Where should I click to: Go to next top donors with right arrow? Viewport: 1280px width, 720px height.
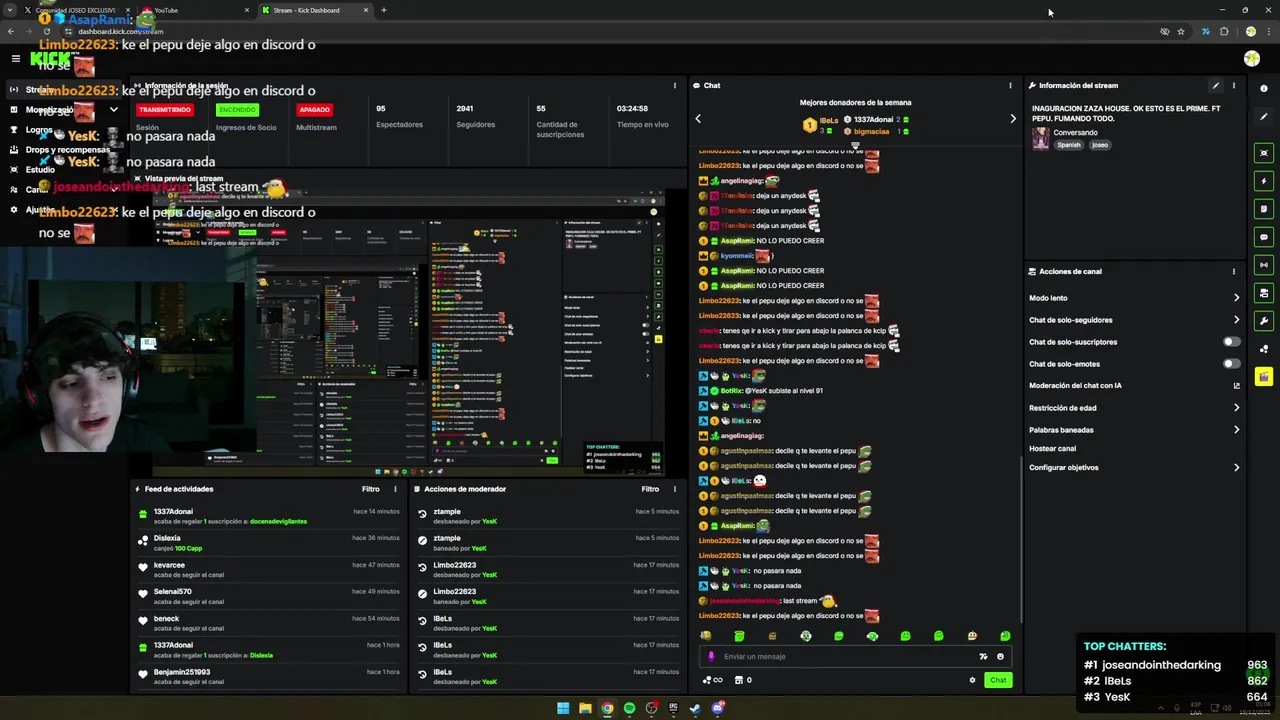1013,119
